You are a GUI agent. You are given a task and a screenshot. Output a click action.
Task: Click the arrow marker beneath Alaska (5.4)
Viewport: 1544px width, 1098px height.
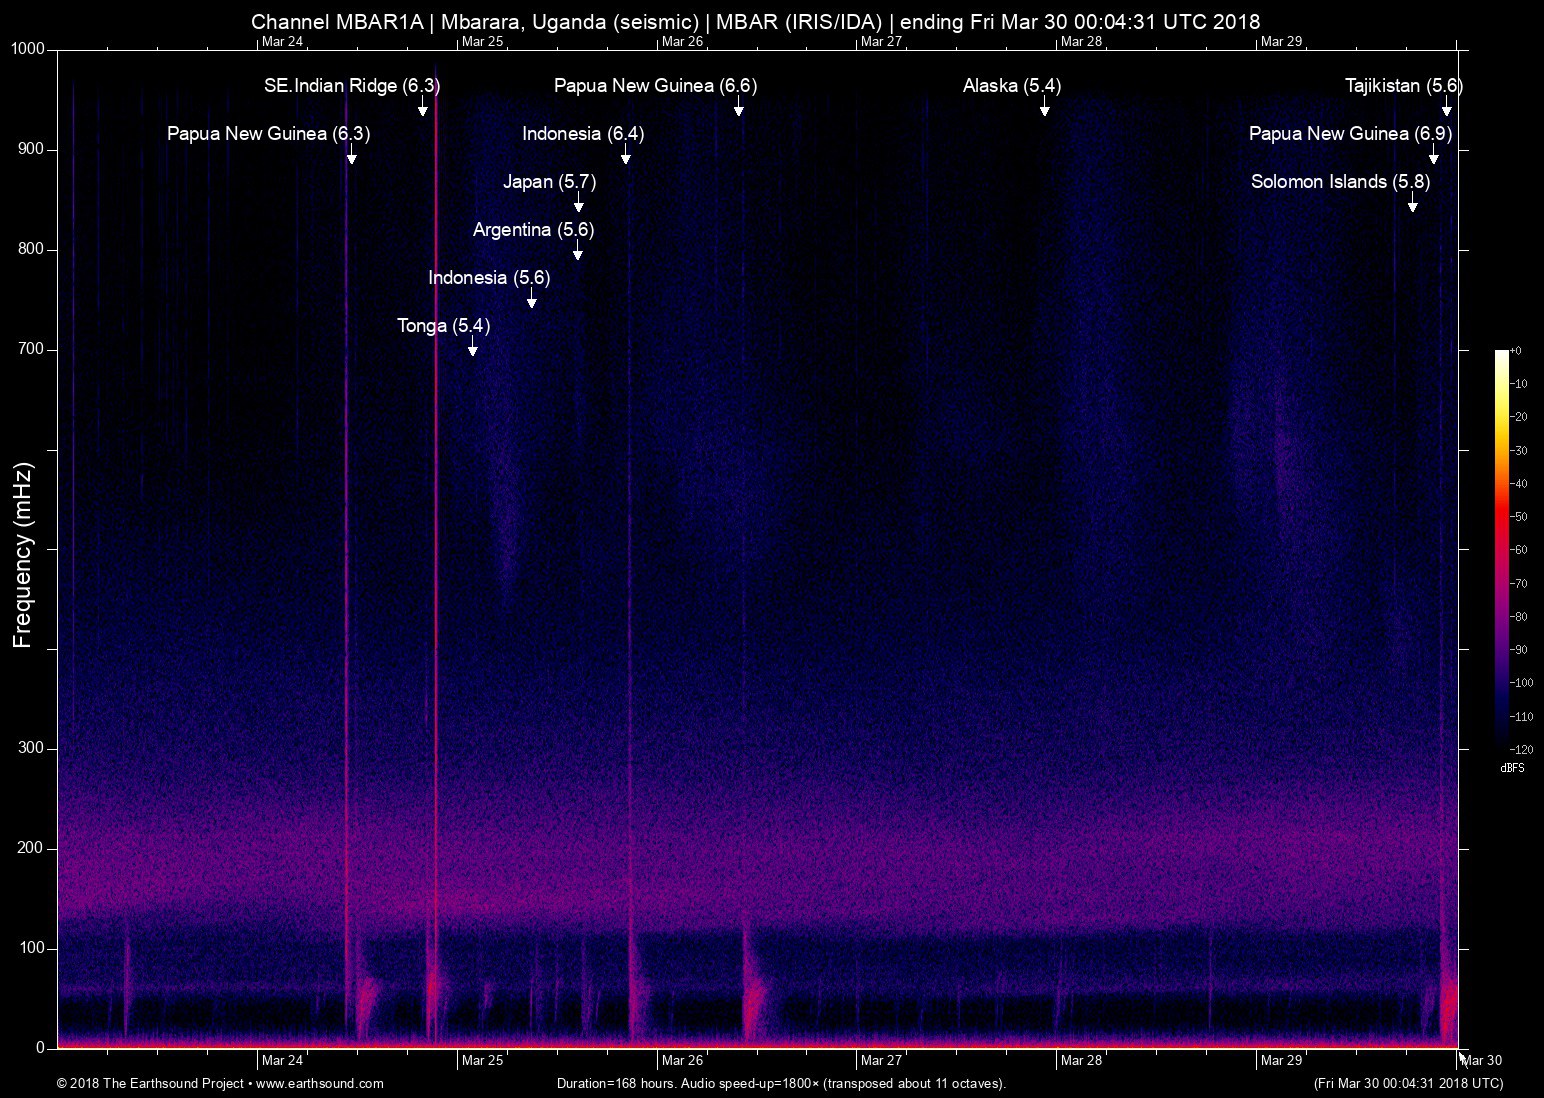[1044, 108]
